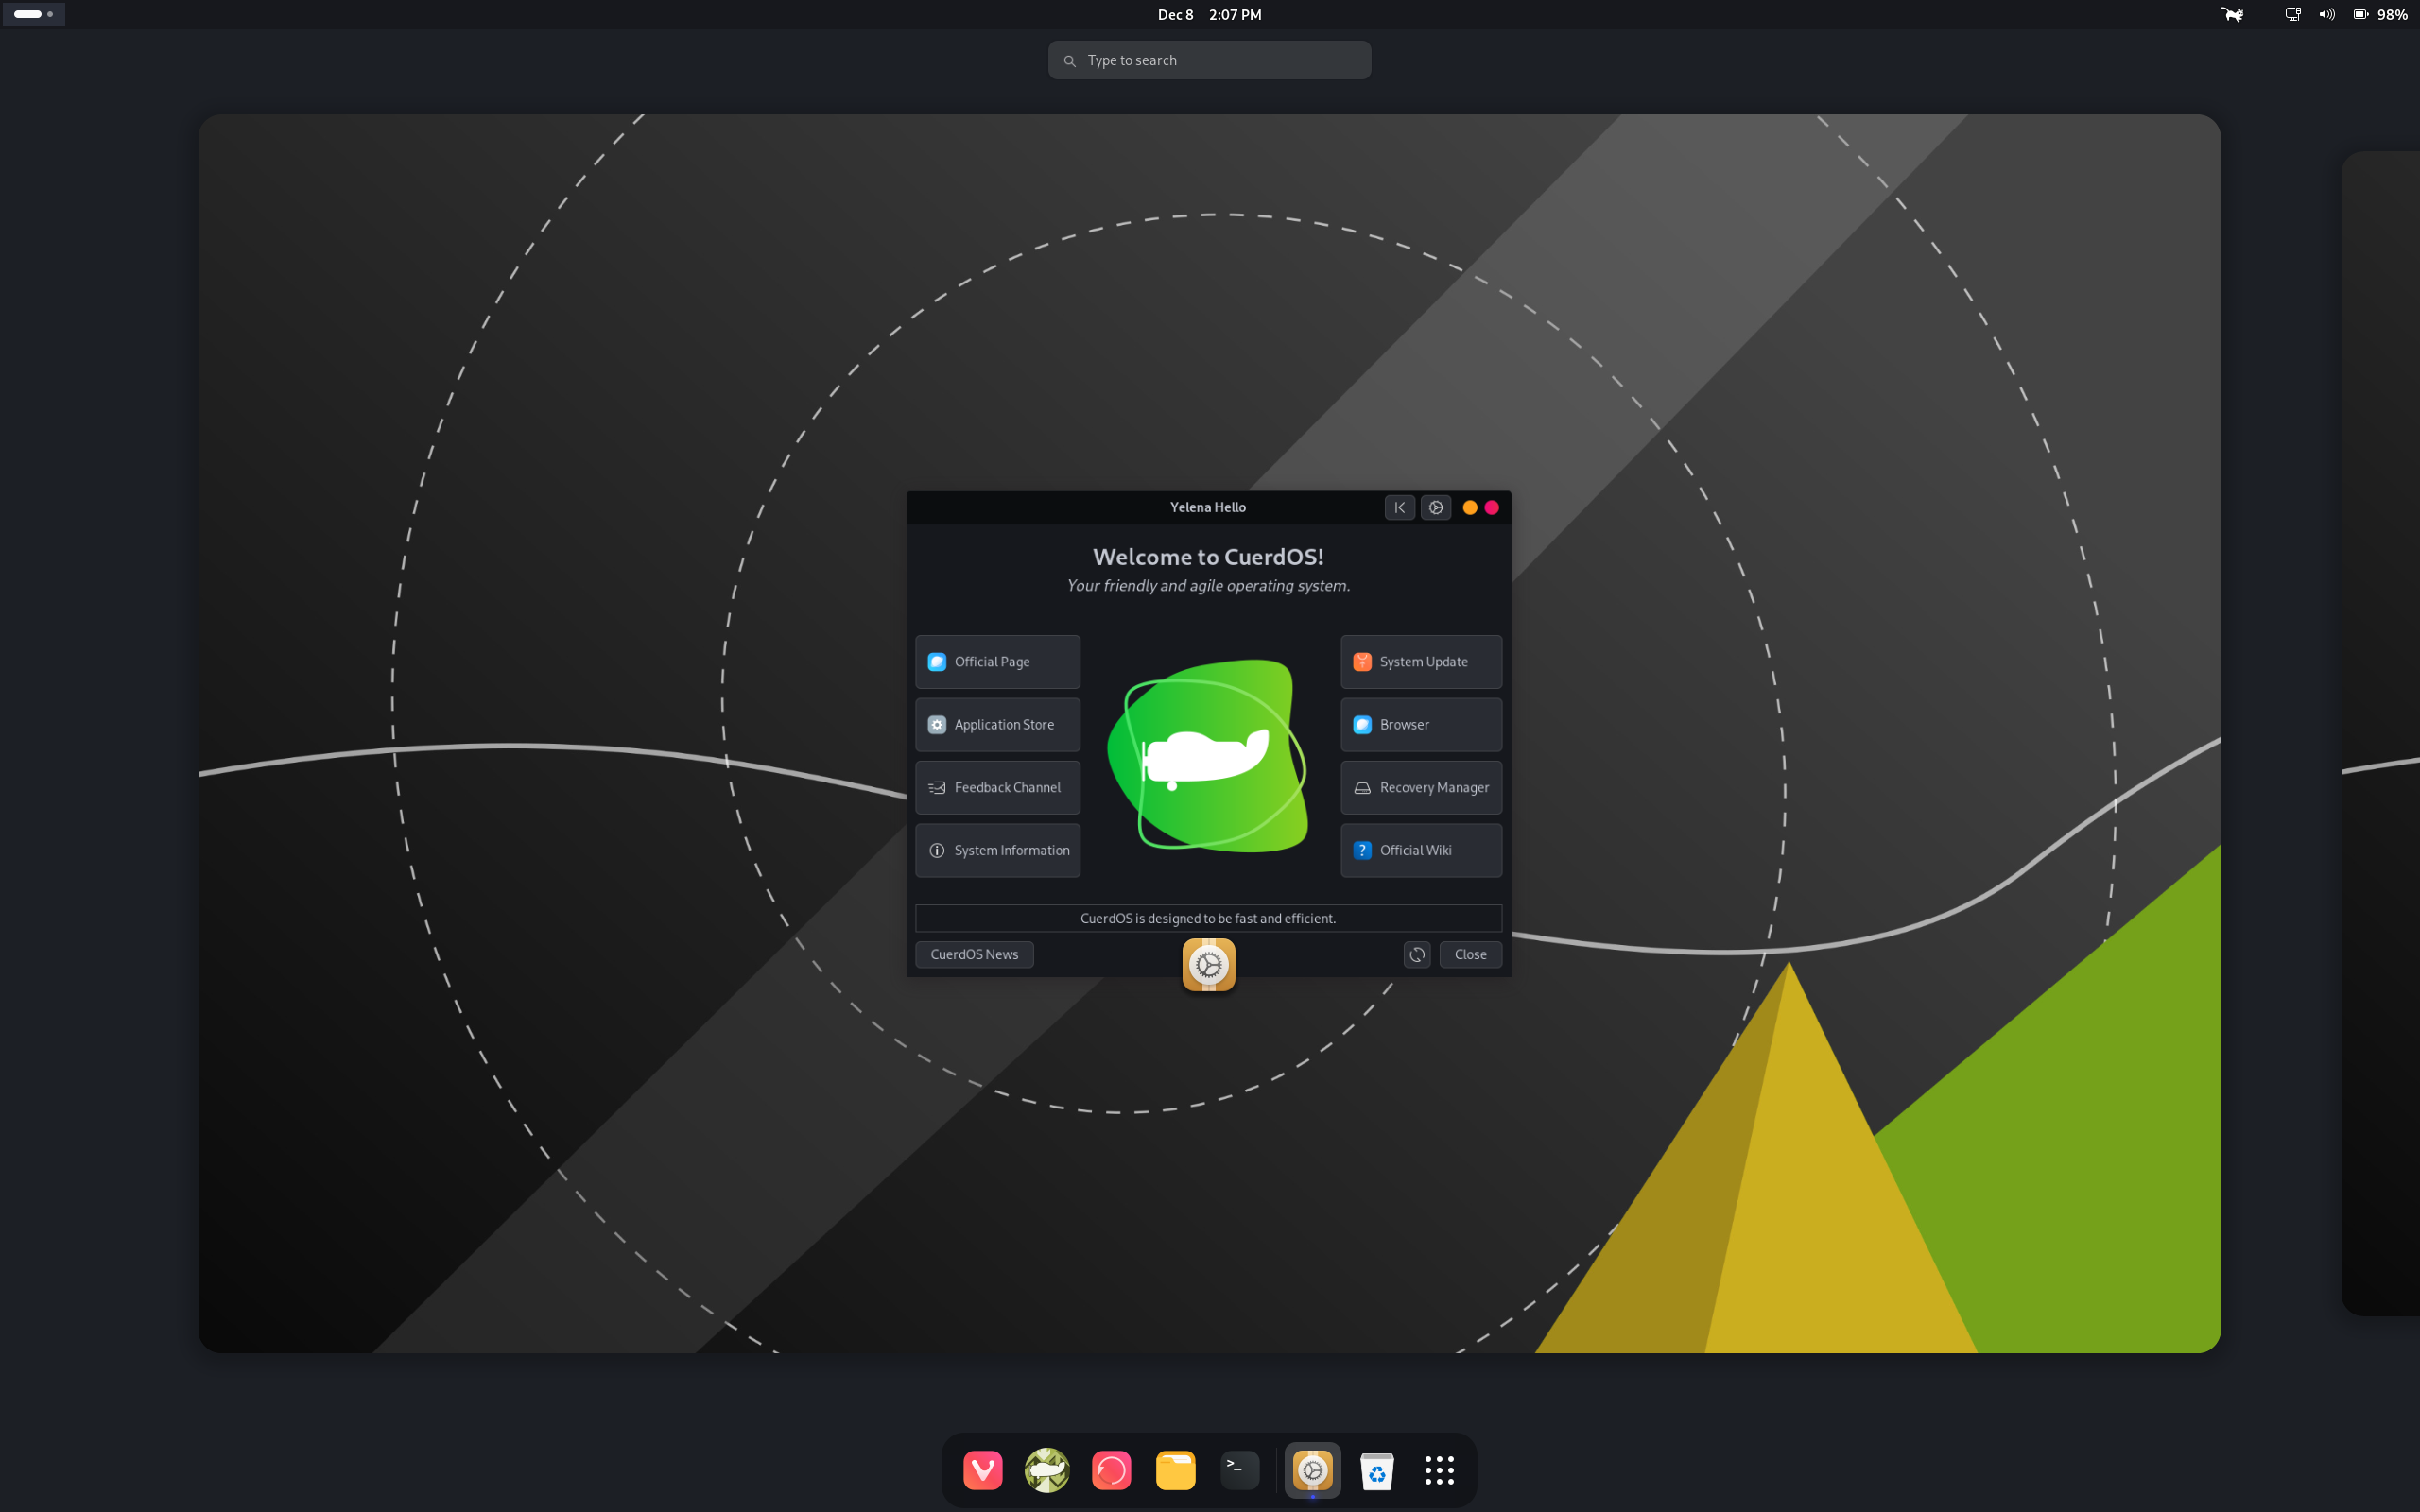Image resolution: width=2420 pixels, height=1512 pixels.
Task: Start System Update
Action: [x=1421, y=661]
